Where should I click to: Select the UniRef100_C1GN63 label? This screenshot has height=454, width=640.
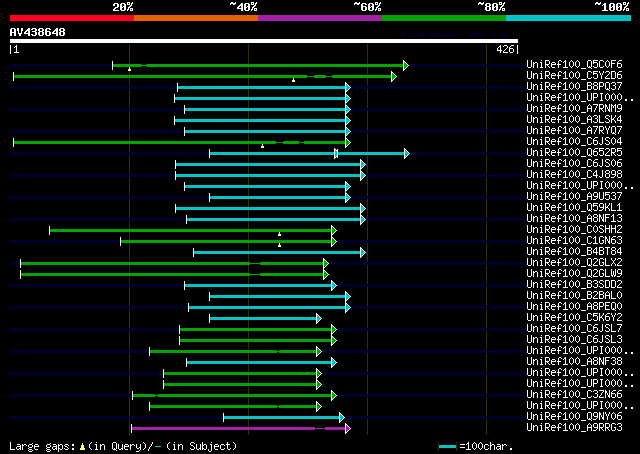[x=574, y=241]
